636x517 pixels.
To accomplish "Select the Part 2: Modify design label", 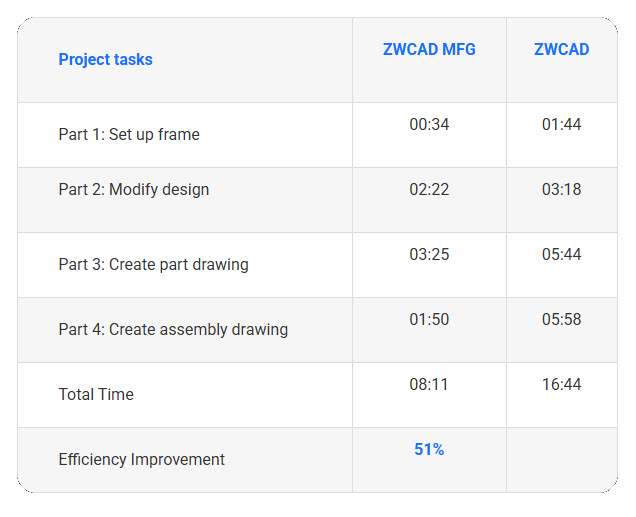I will pyautogui.click(x=134, y=190).
